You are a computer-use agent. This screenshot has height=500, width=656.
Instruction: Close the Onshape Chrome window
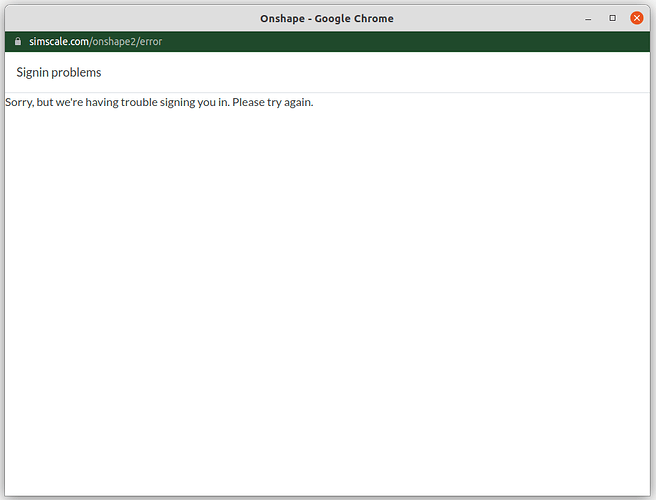tap(636, 18)
